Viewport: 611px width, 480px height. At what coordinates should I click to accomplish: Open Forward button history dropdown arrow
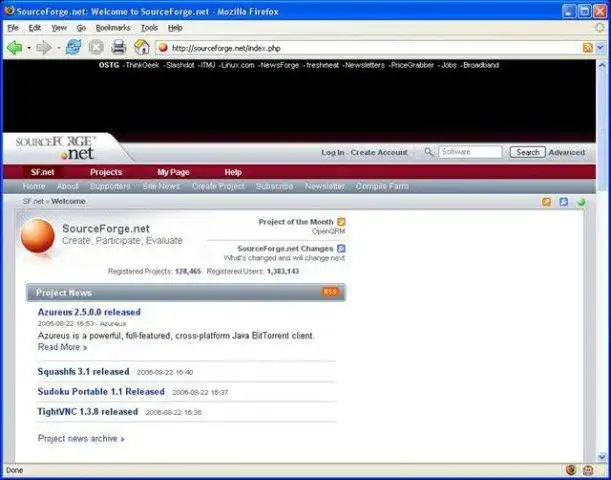(58, 48)
